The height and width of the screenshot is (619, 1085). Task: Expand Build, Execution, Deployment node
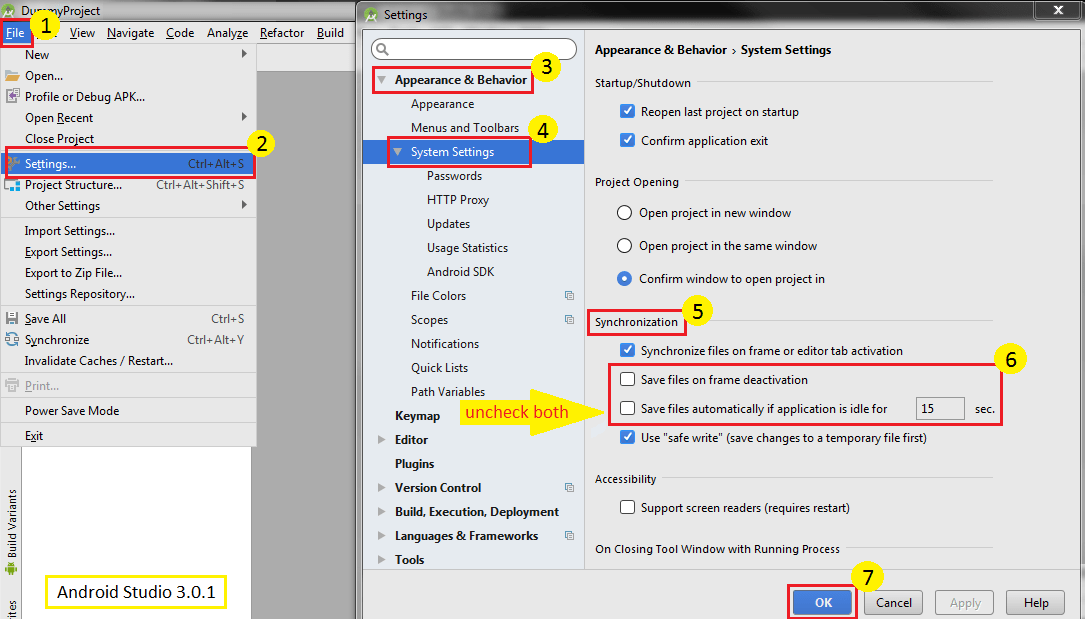click(382, 512)
